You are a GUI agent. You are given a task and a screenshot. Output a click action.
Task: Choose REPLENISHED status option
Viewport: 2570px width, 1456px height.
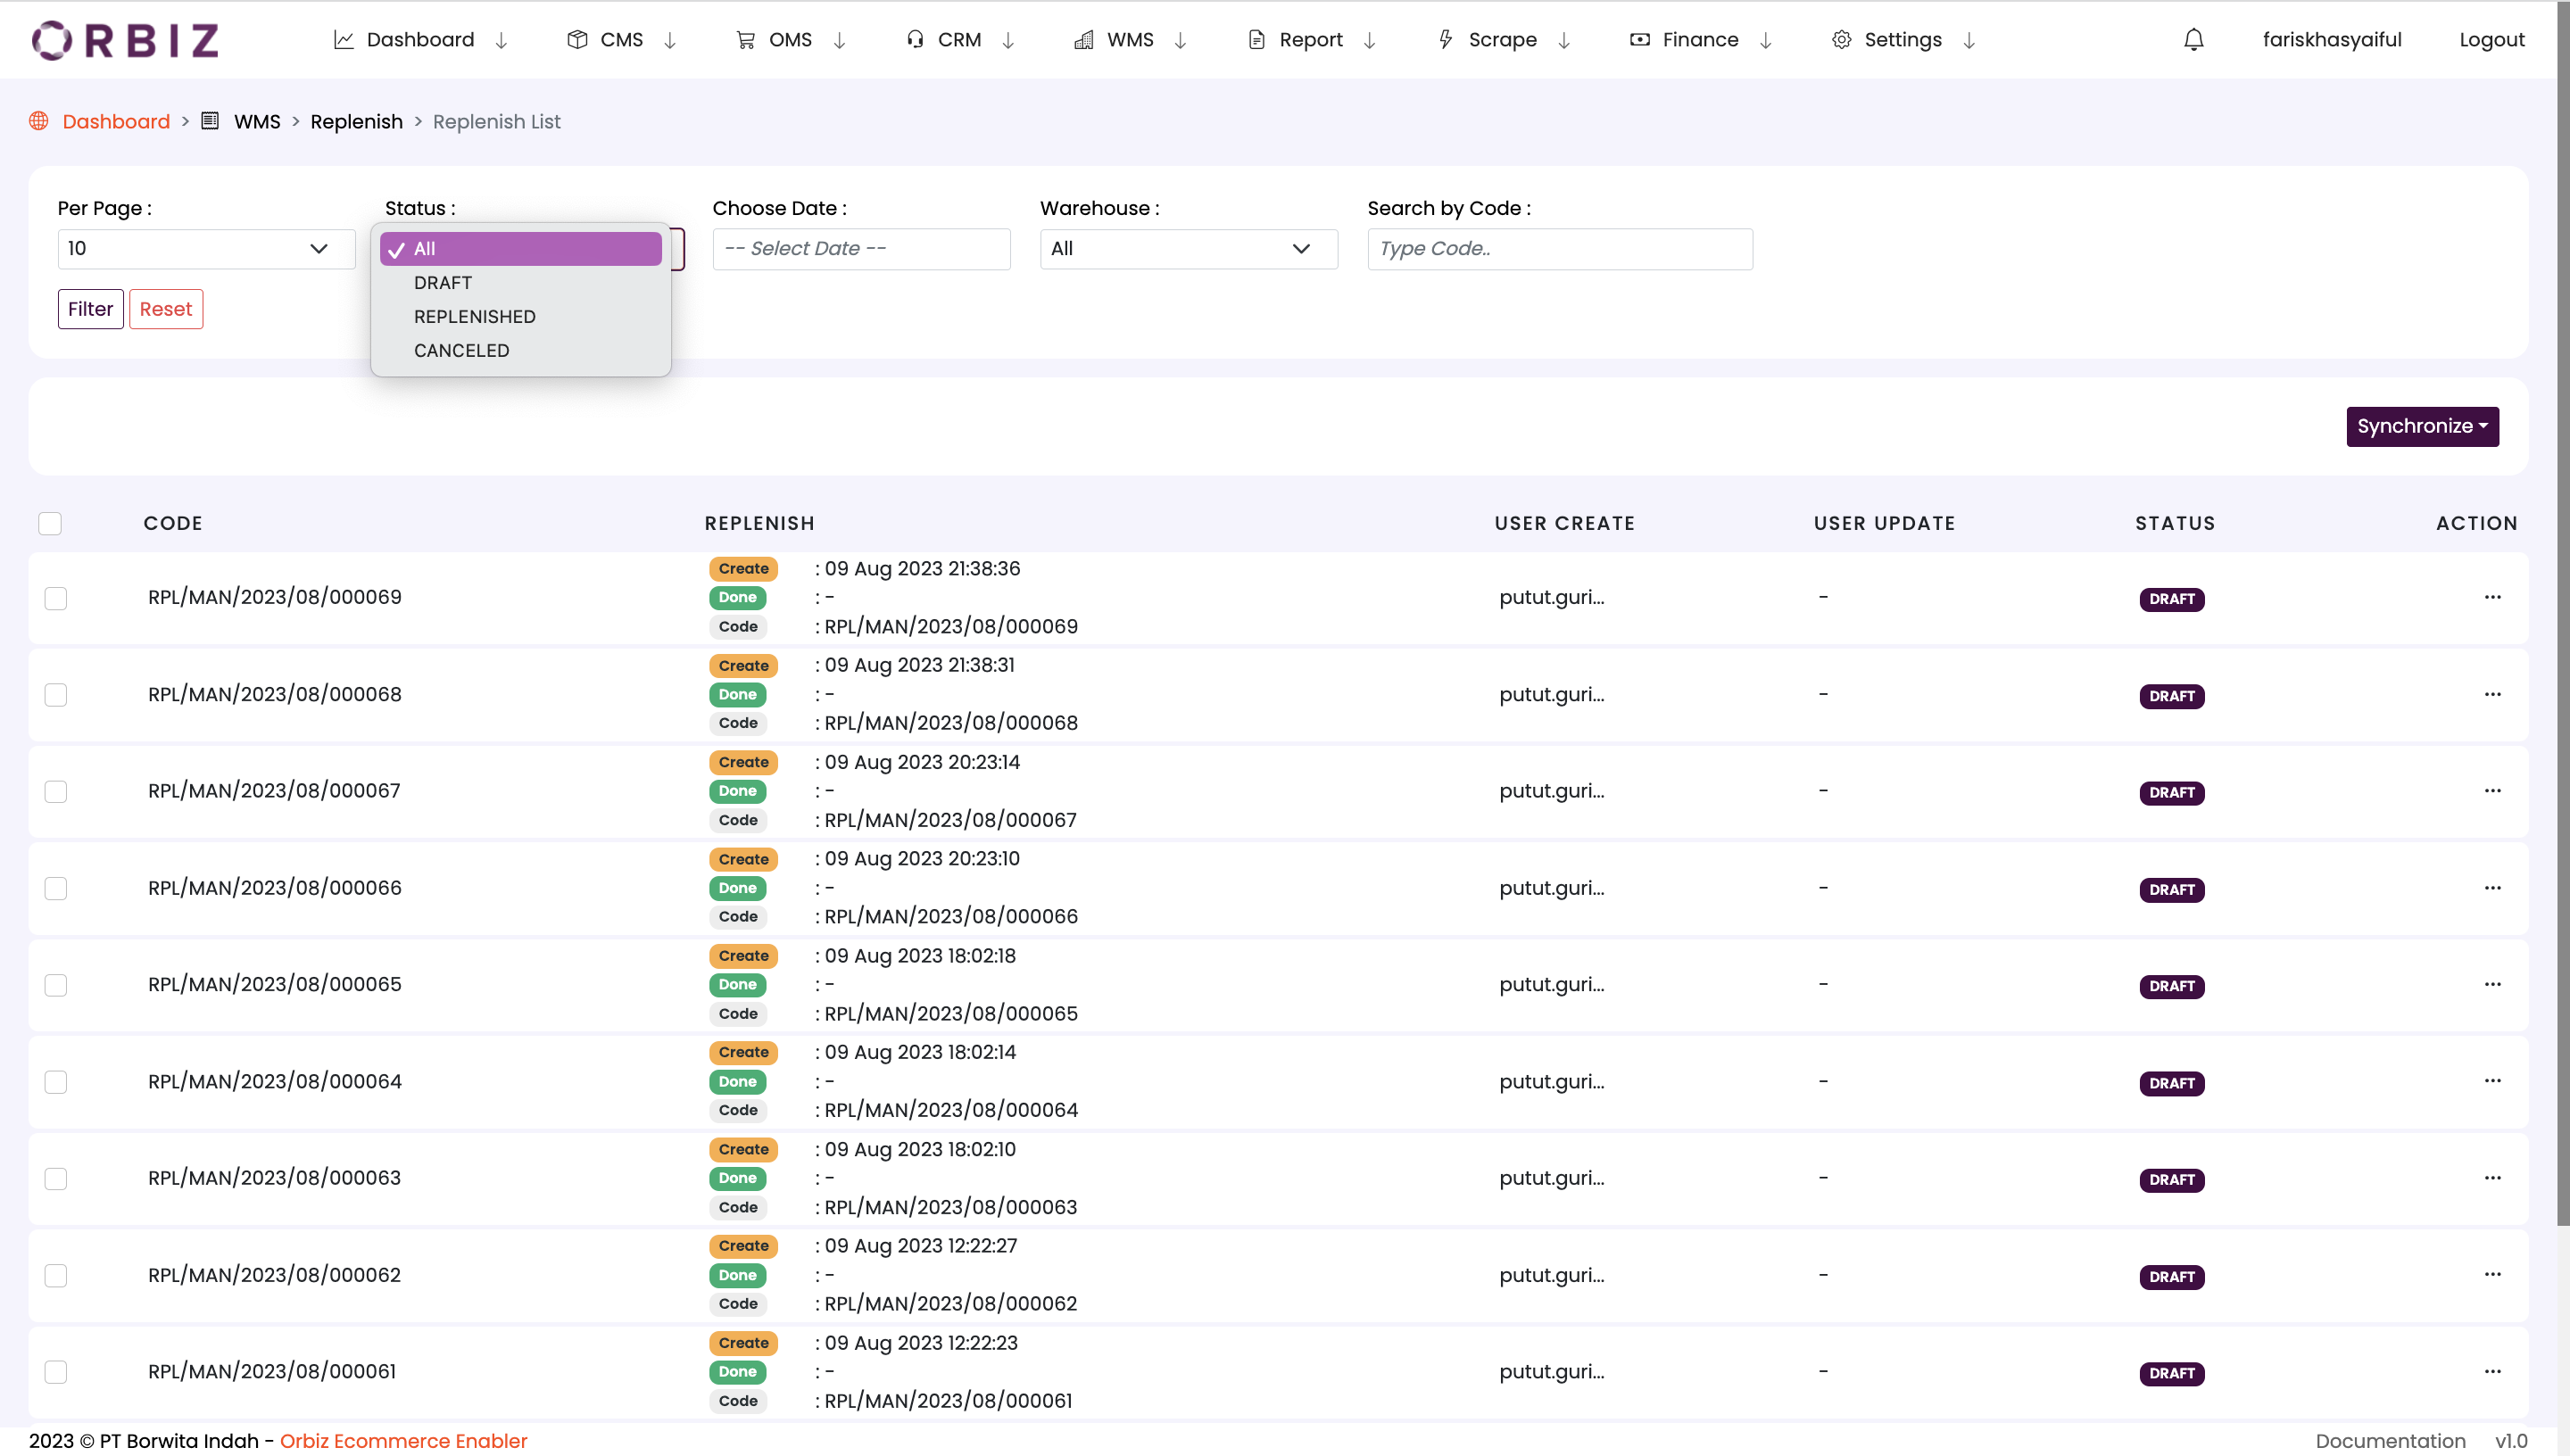pyautogui.click(x=521, y=317)
